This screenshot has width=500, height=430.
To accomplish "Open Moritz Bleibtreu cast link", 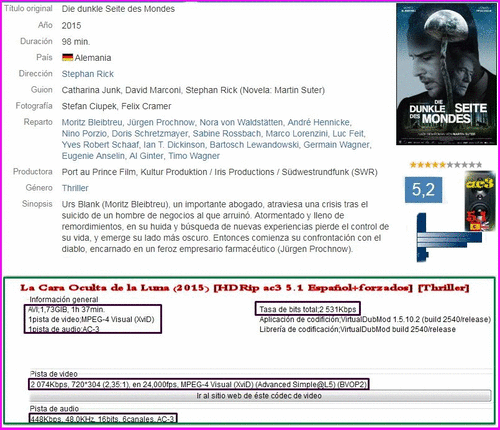I will [92, 122].
